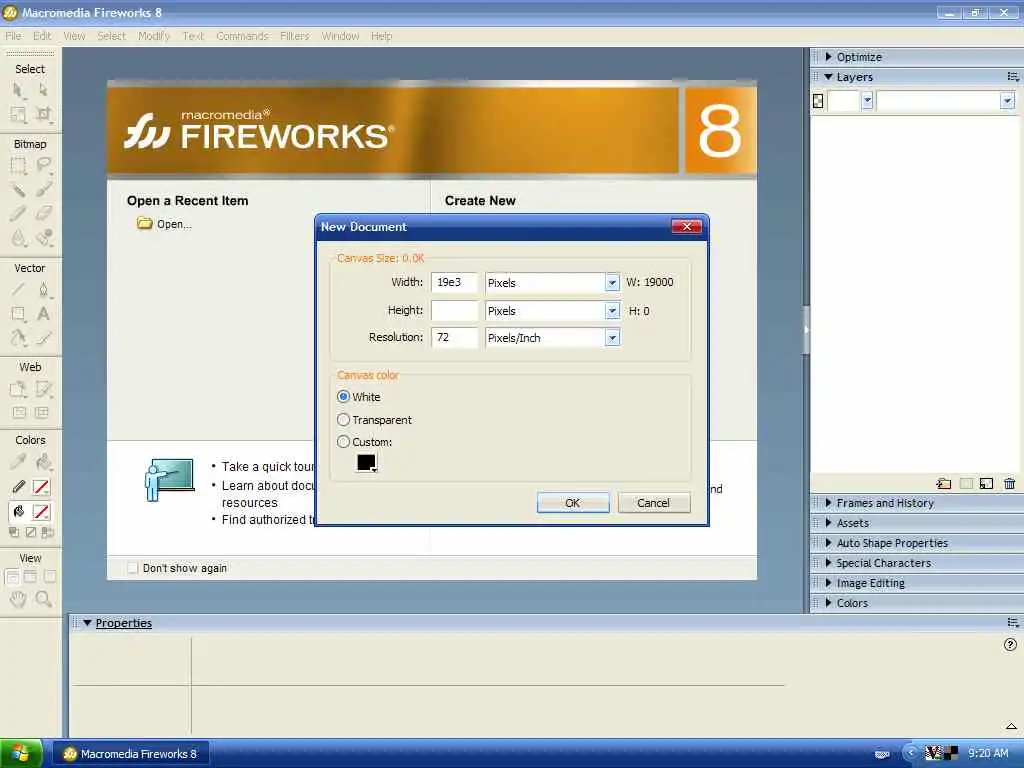Click Take a quick tour link
1024x768 pixels.
(x=268, y=466)
